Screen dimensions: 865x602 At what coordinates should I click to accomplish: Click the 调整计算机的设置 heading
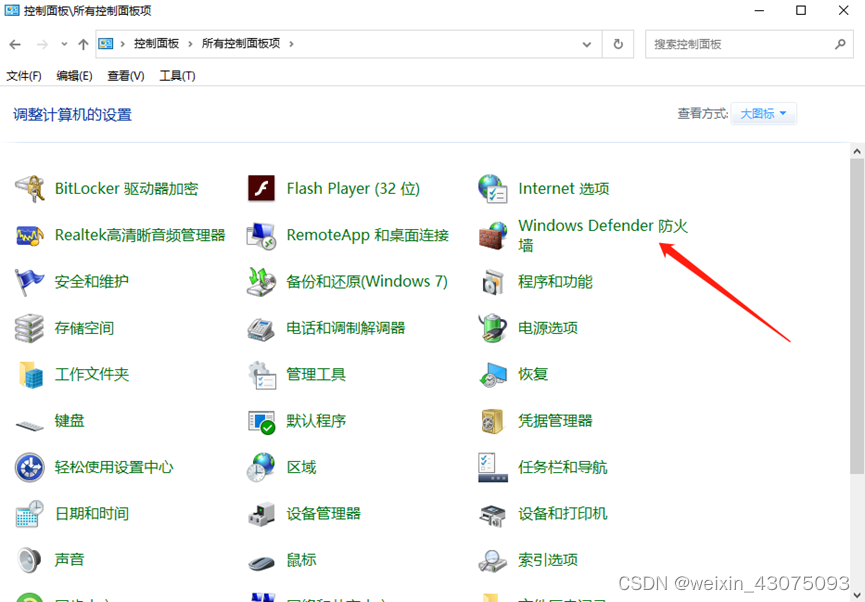(72, 115)
